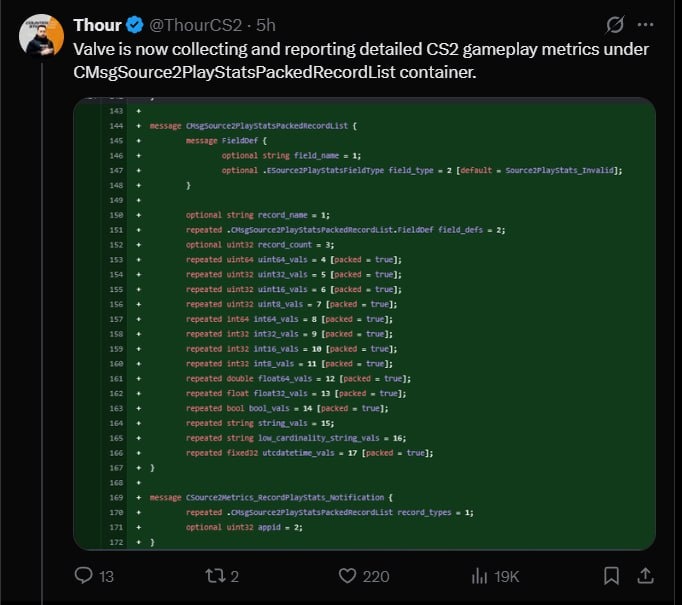Screen dimensions: 682x605
Task: Click the share upload arrow icon
Action: point(646,575)
